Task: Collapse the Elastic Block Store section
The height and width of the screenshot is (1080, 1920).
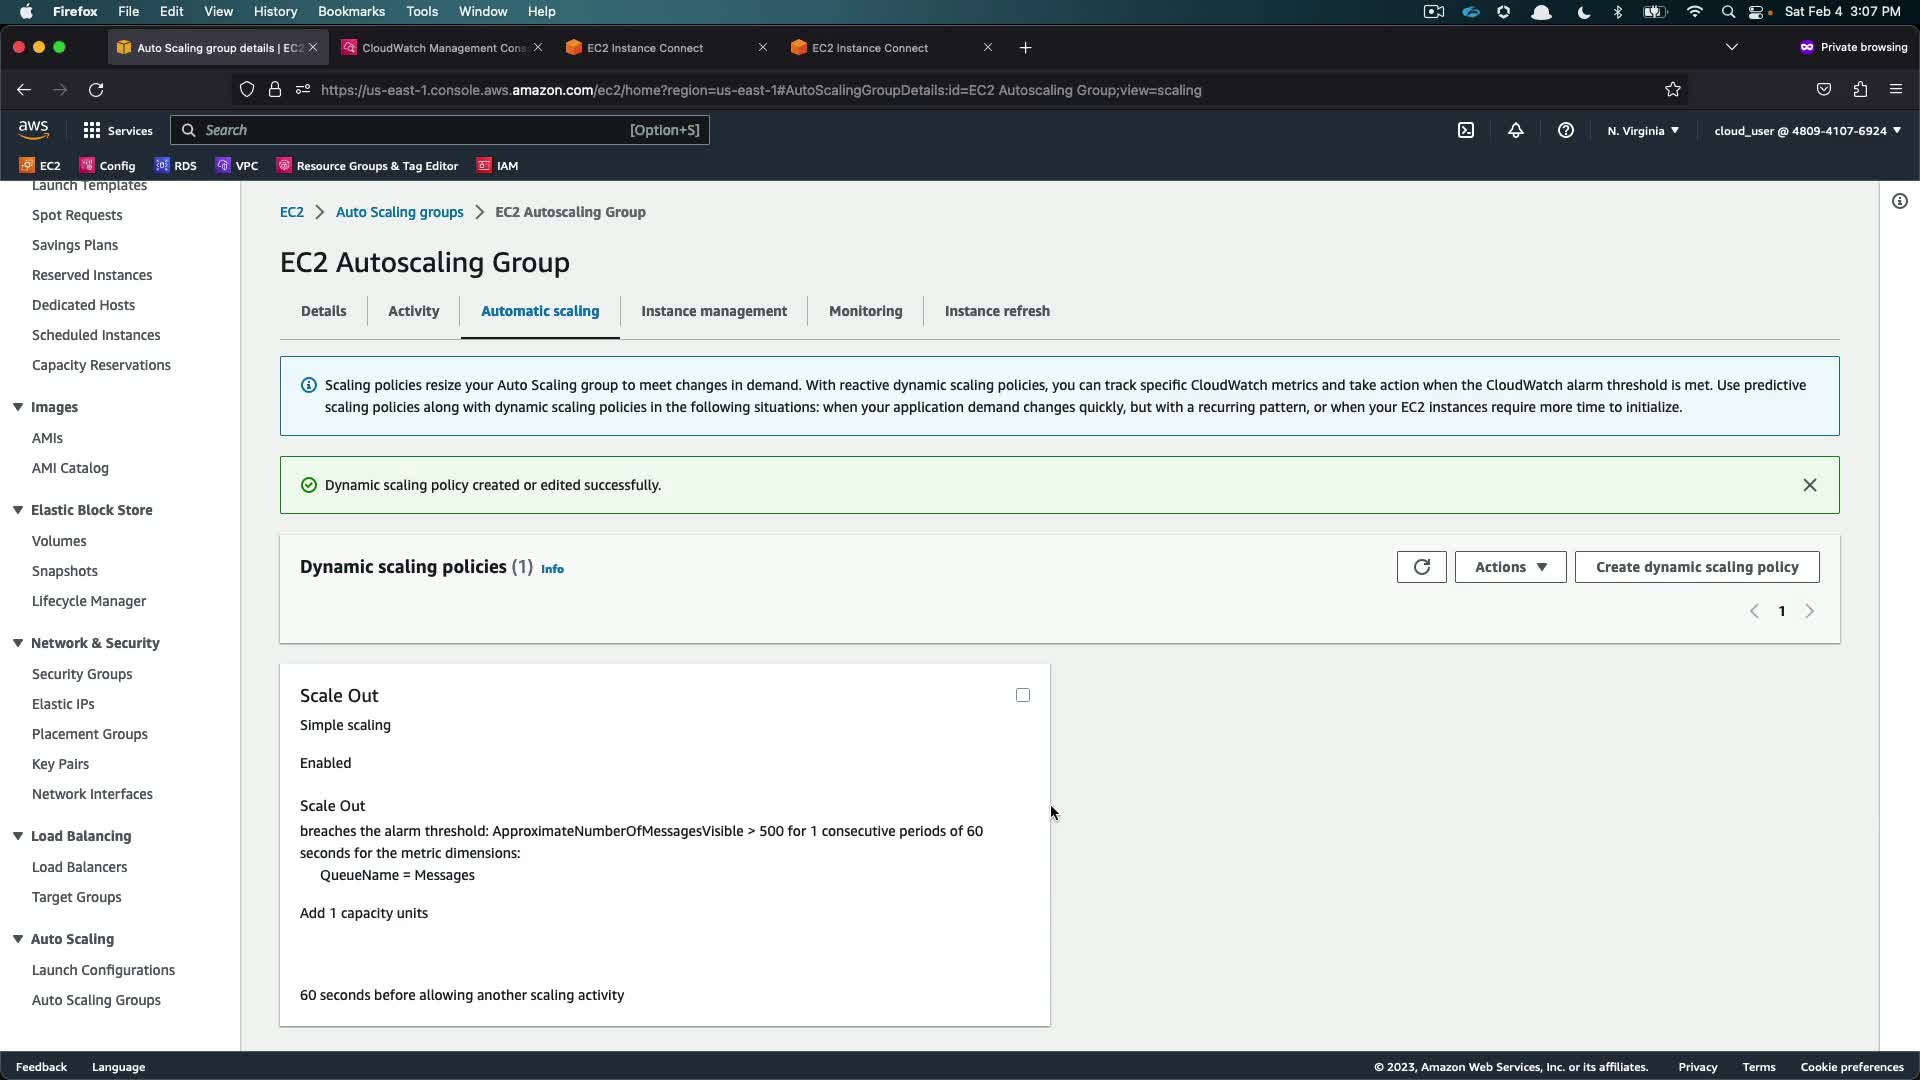Action: tap(18, 510)
